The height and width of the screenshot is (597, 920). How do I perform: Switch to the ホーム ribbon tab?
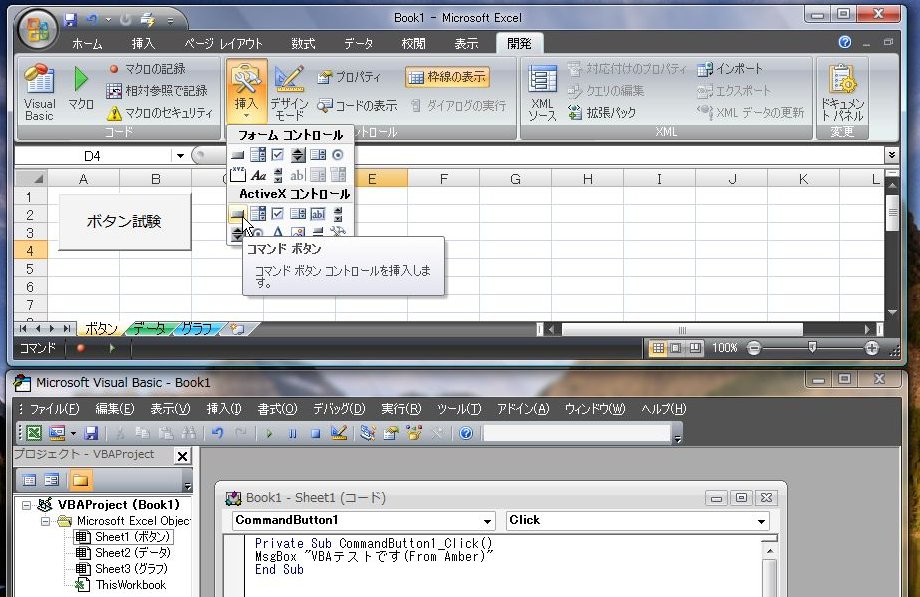point(87,43)
